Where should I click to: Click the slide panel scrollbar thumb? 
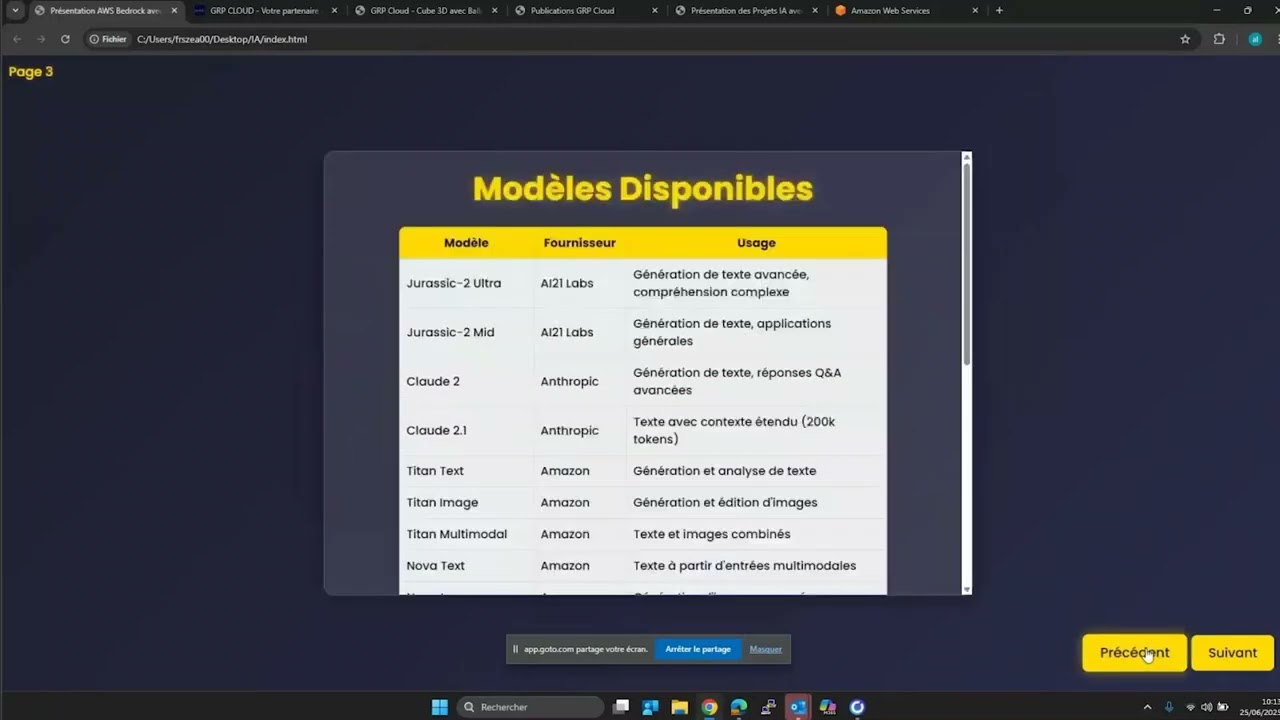pos(967,262)
